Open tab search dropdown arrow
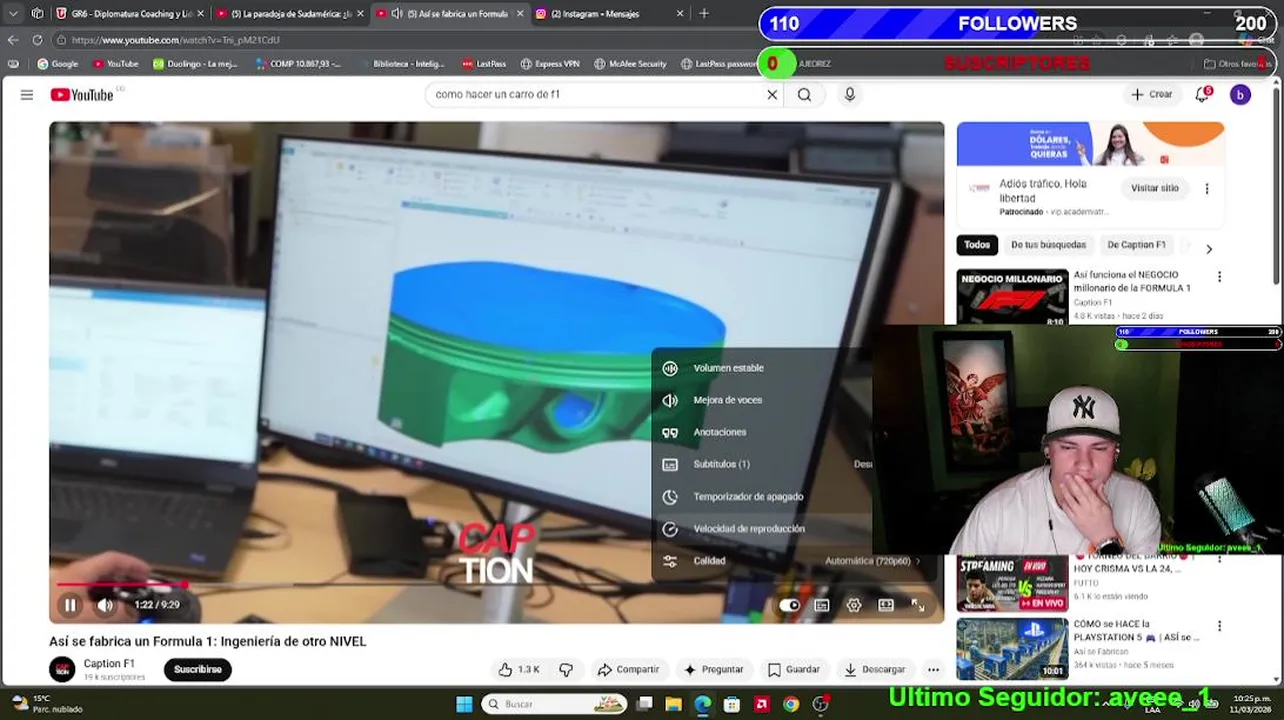 13,14
